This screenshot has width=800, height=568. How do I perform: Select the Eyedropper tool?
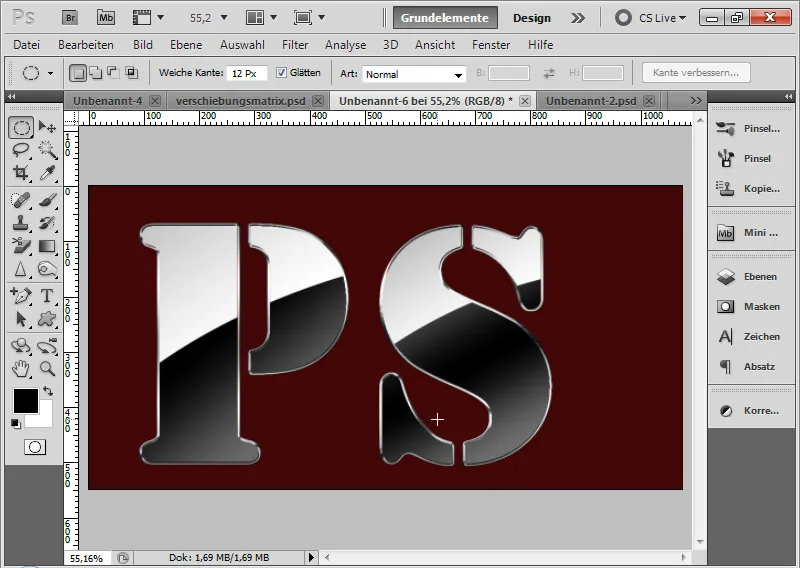[x=47, y=173]
